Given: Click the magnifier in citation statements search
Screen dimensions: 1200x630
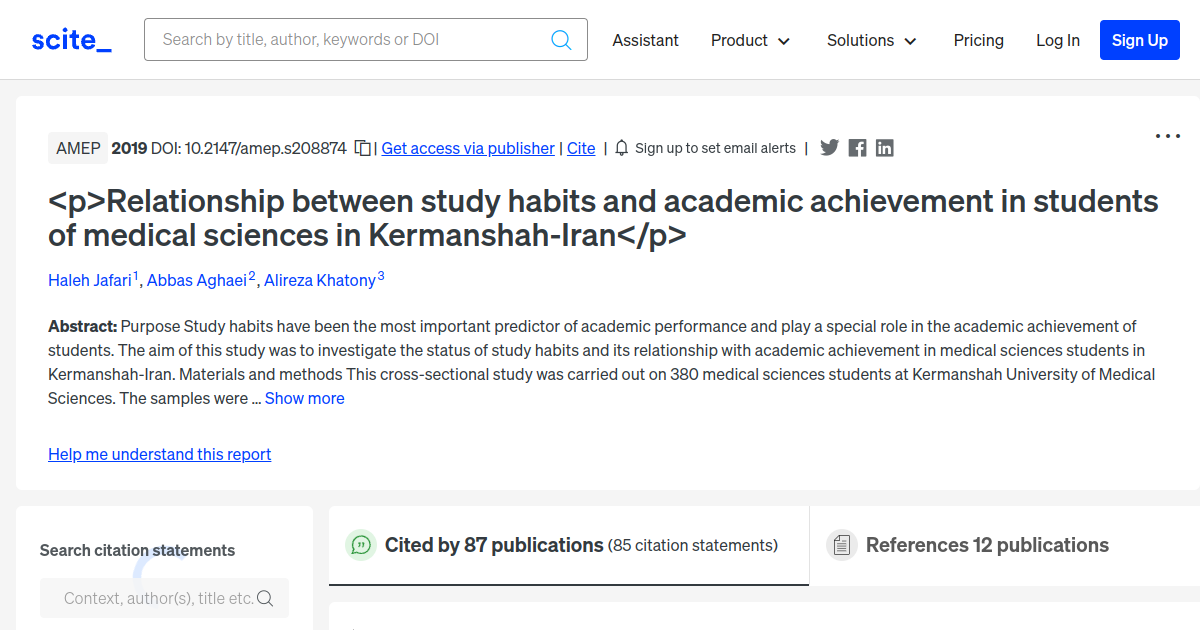Looking at the screenshot, I should pyautogui.click(x=265, y=598).
